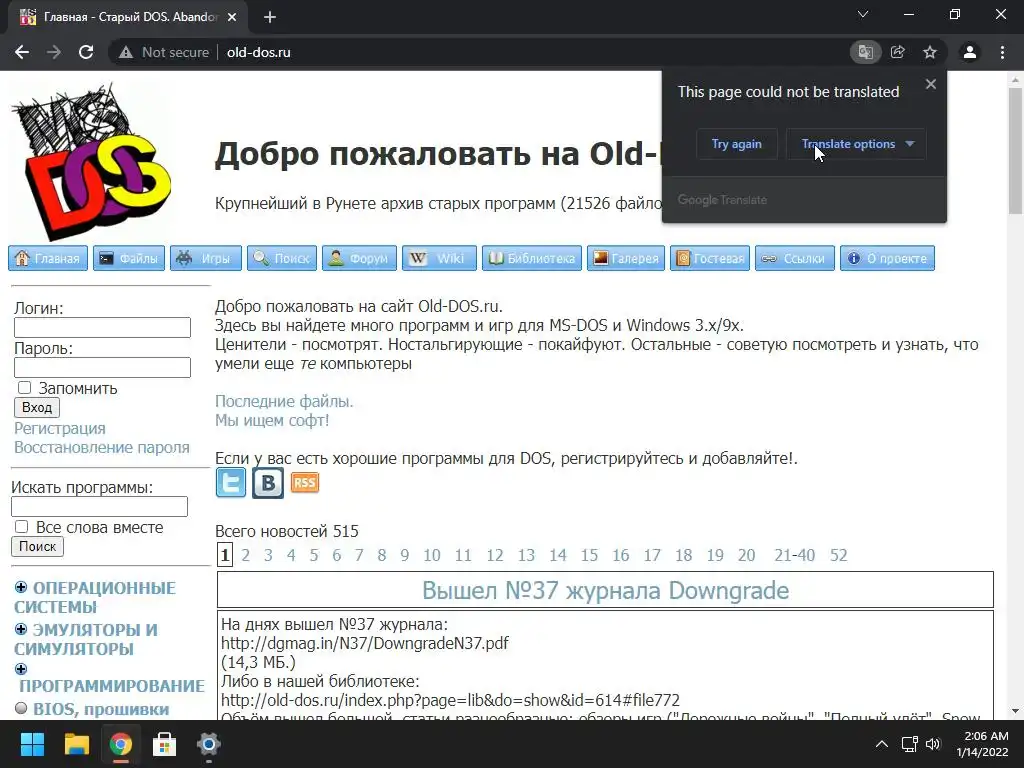
Task: Close the old-dos.ru browser tab
Action: click(x=232, y=18)
